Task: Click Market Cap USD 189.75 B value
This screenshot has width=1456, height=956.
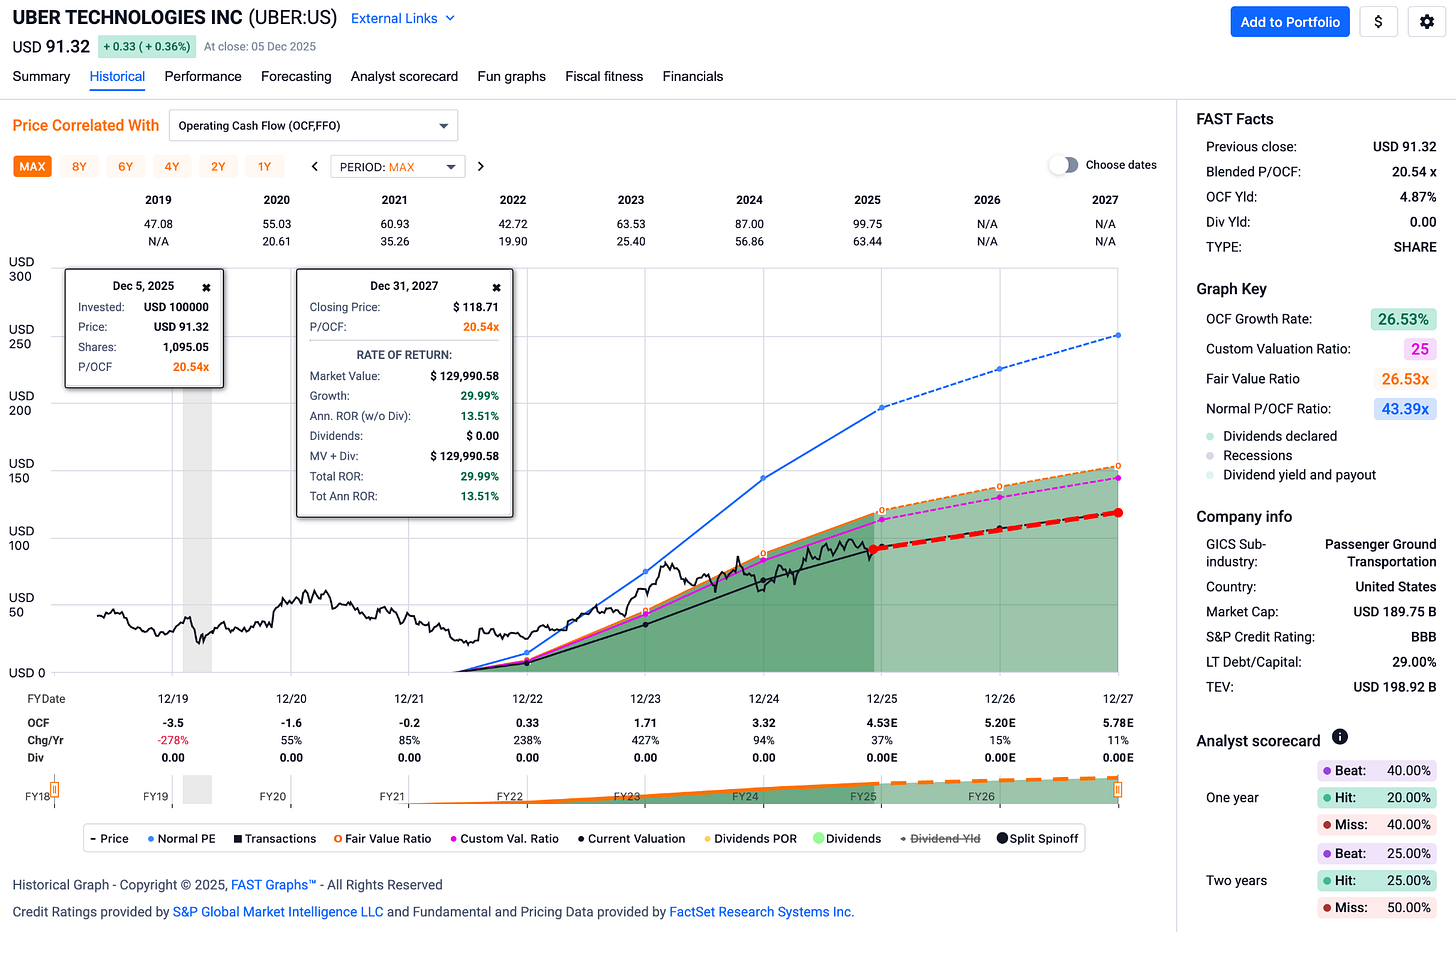Action: tap(1395, 612)
